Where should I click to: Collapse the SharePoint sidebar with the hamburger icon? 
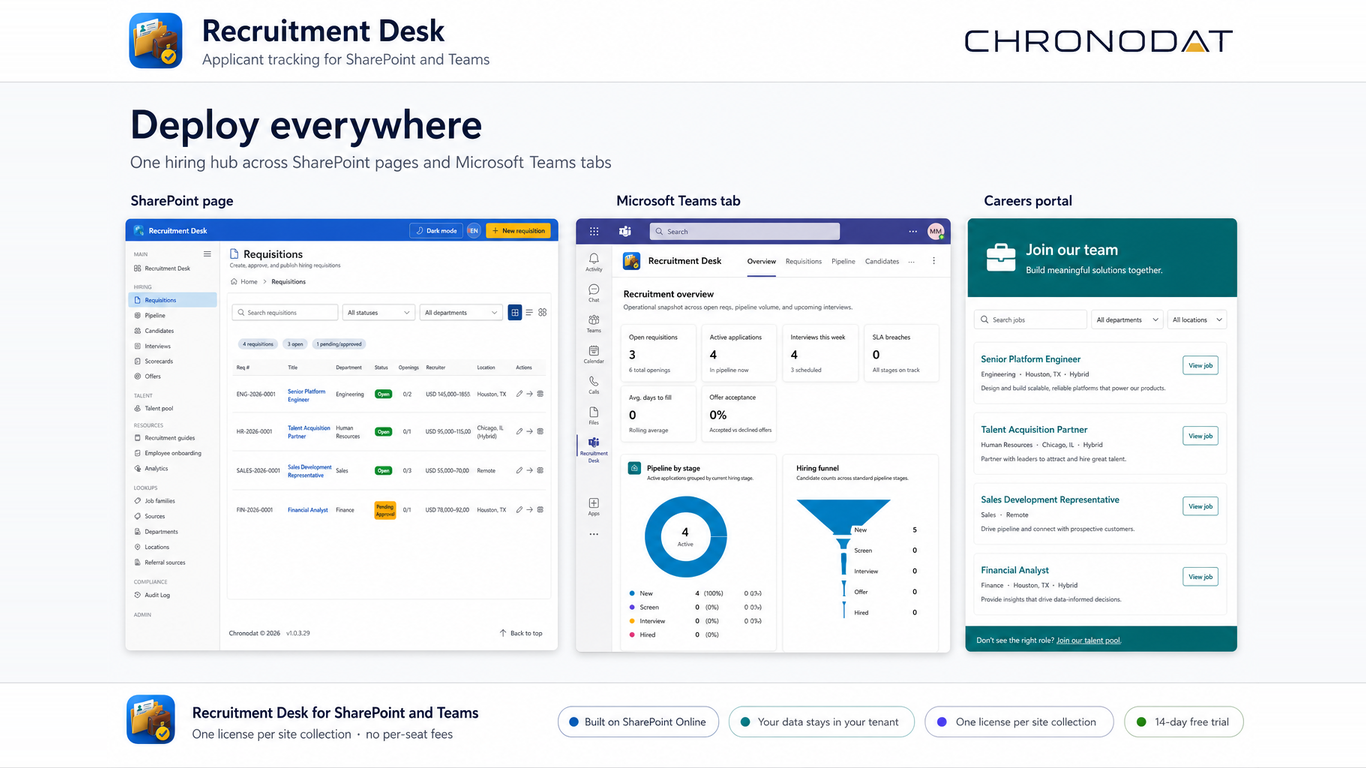click(208, 254)
